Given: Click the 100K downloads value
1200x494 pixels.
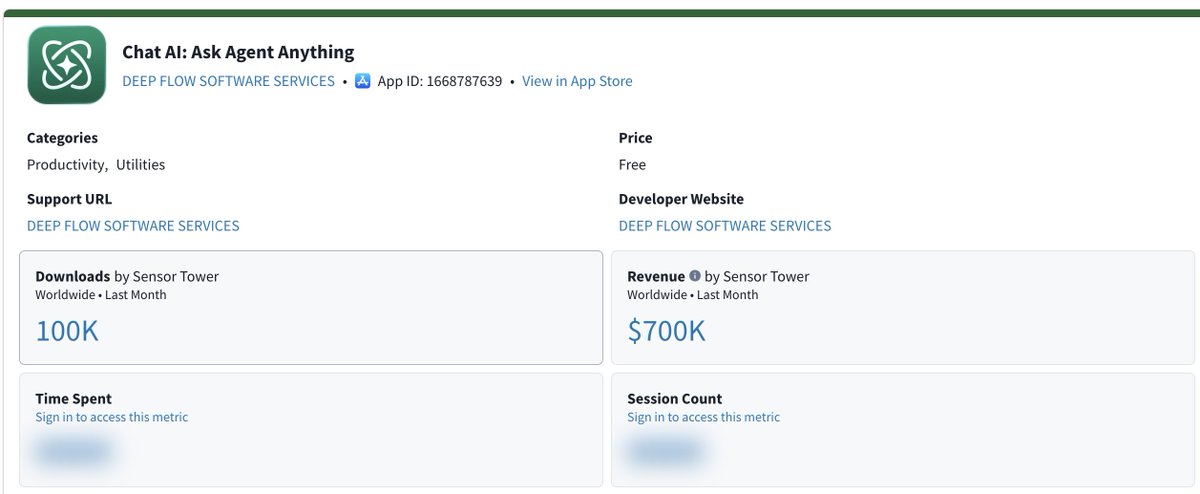Looking at the screenshot, I should [67, 331].
